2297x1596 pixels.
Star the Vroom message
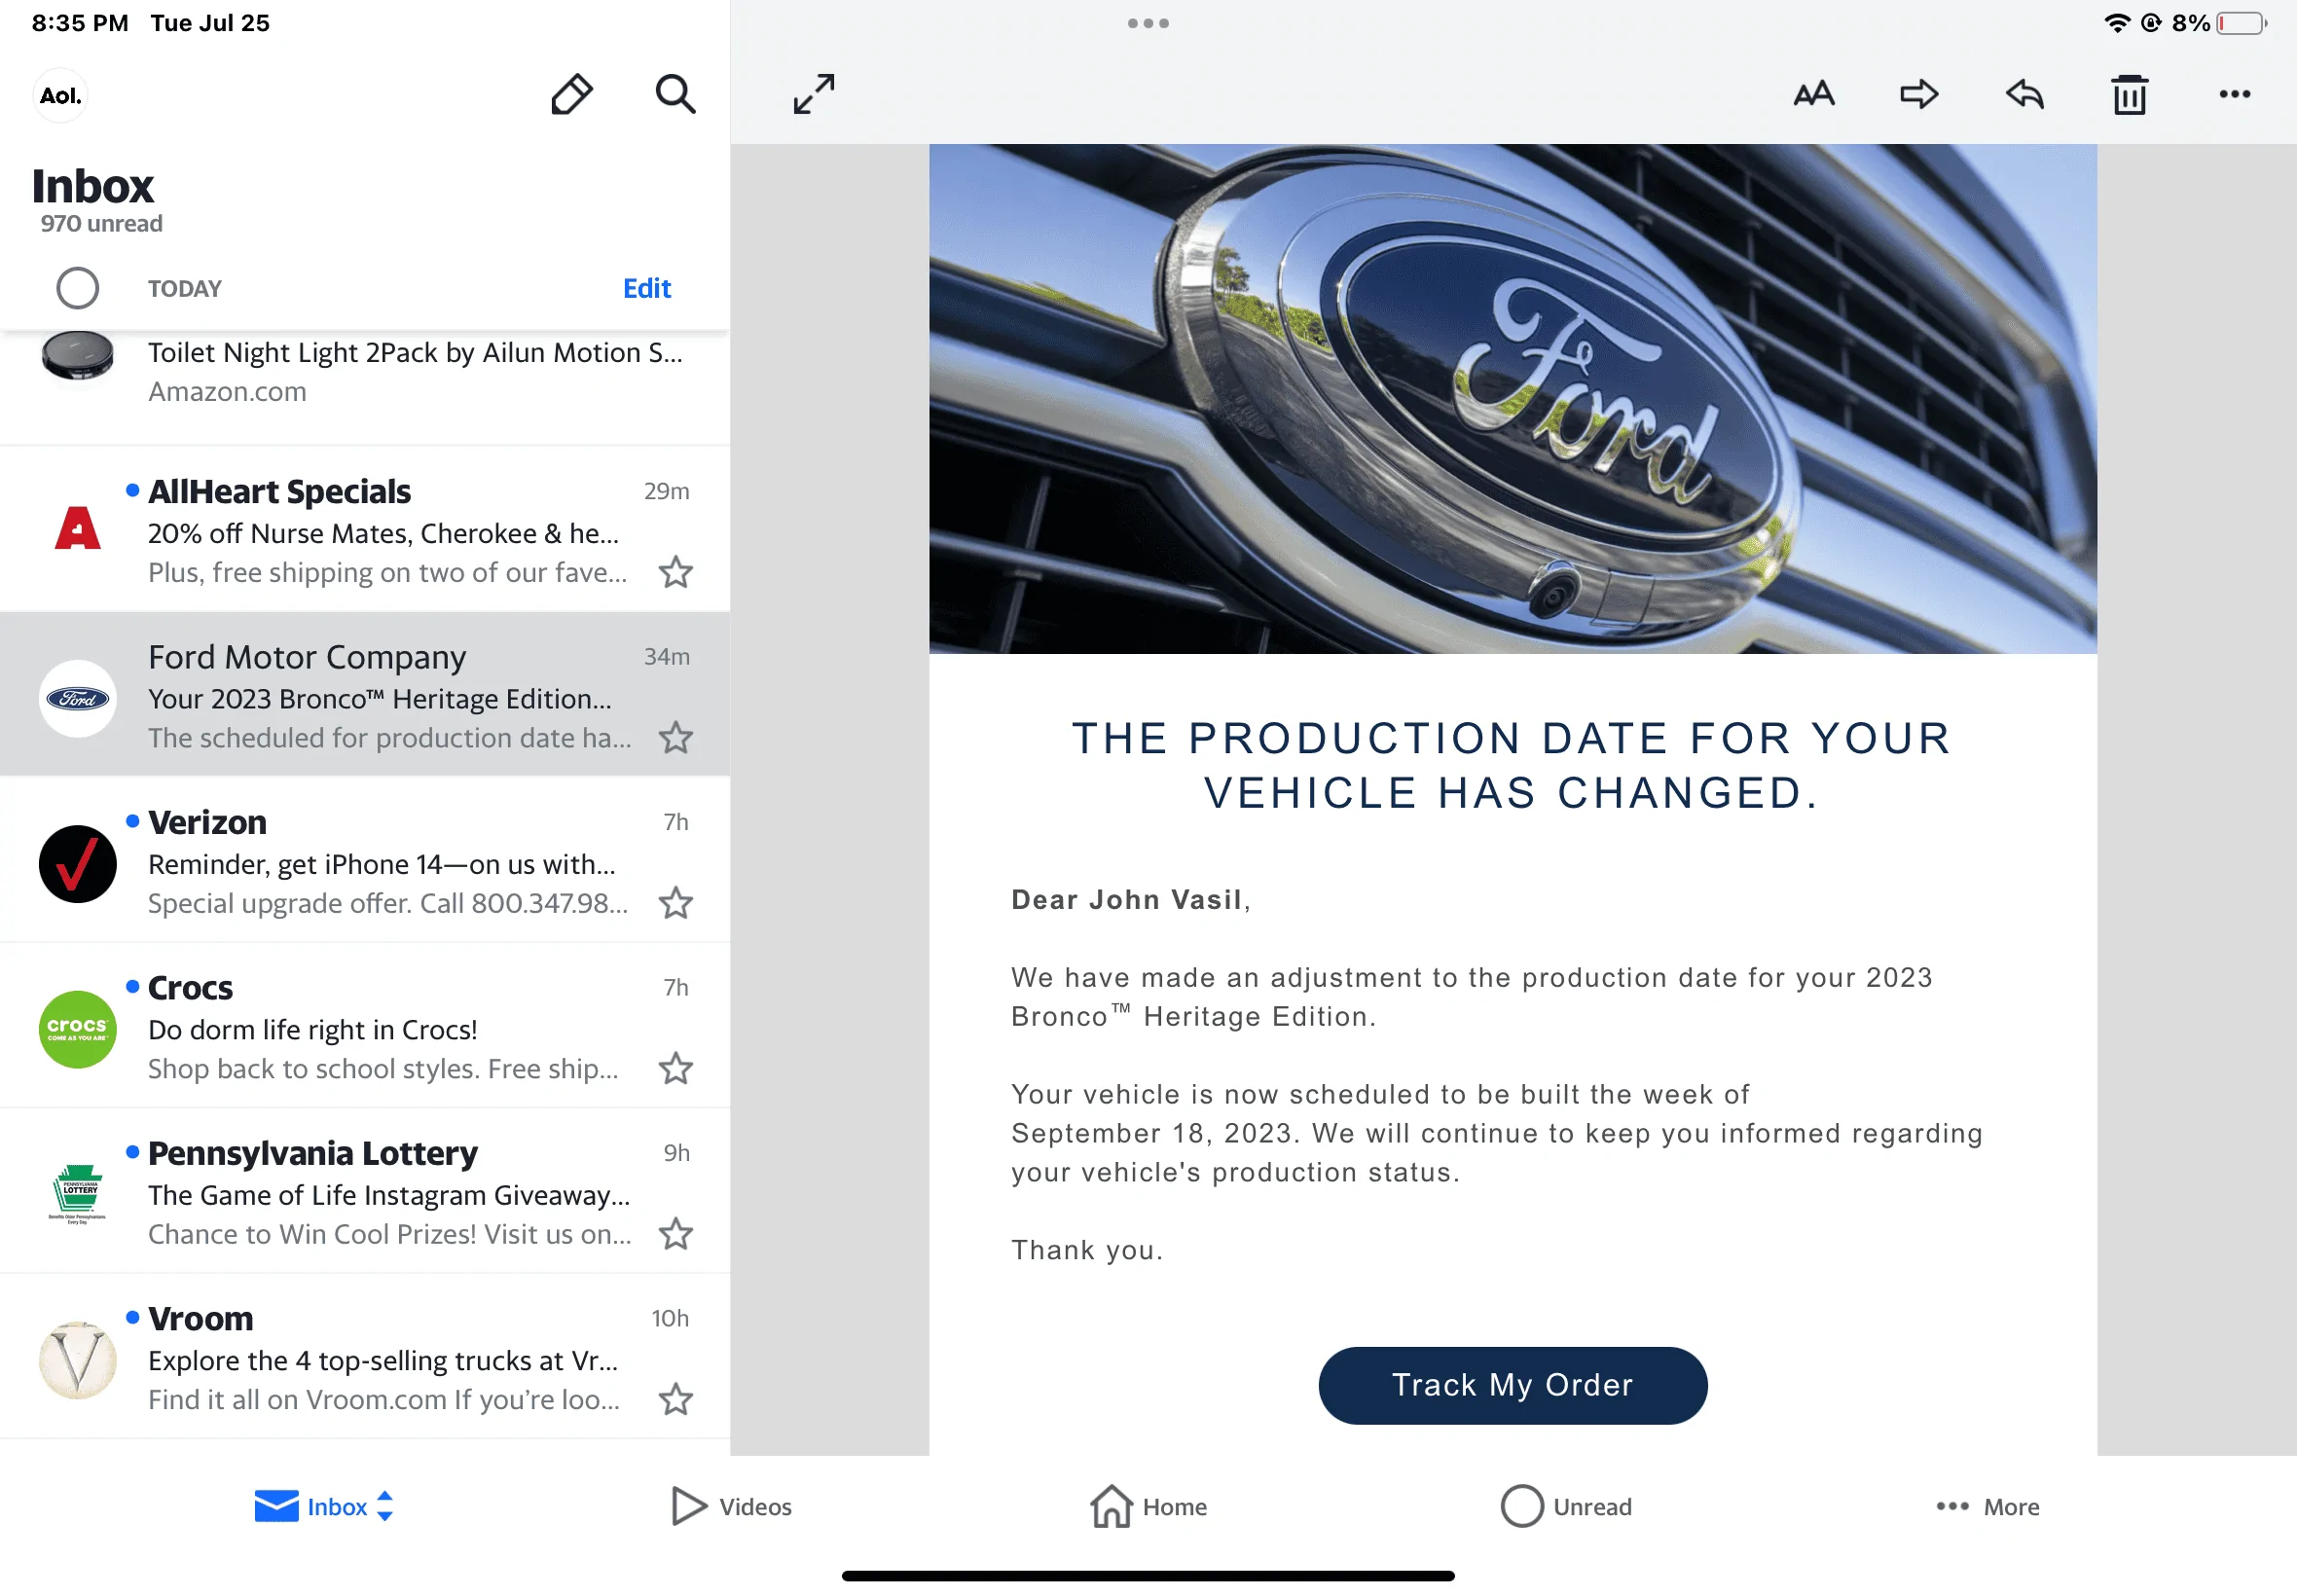click(676, 1400)
